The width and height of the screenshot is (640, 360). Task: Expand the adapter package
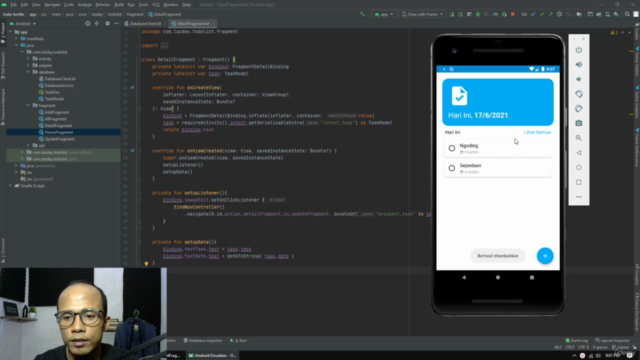tap(28, 65)
